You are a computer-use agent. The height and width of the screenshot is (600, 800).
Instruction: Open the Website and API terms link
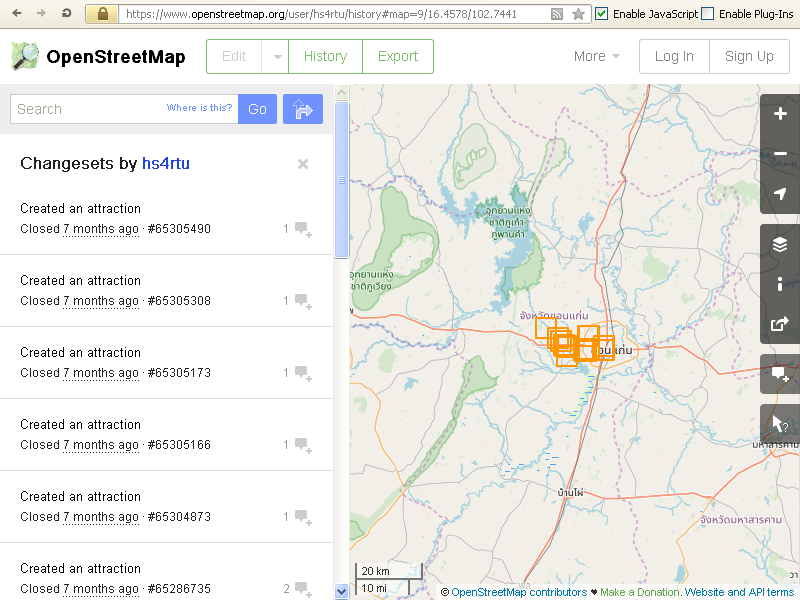click(739, 592)
